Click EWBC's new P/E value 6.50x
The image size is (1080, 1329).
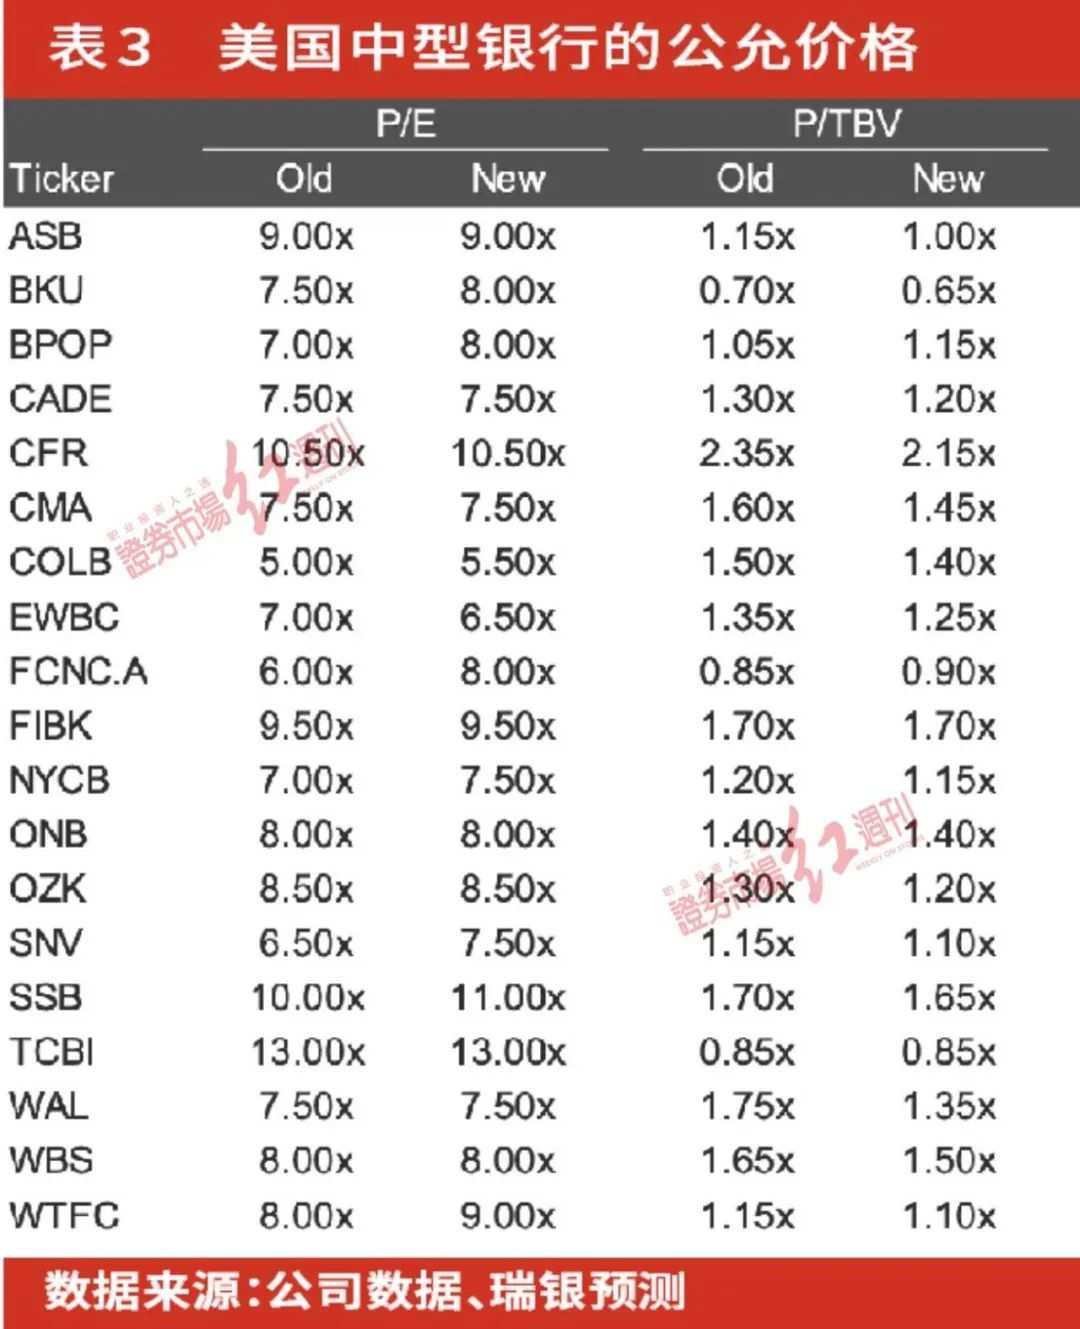click(x=507, y=617)
